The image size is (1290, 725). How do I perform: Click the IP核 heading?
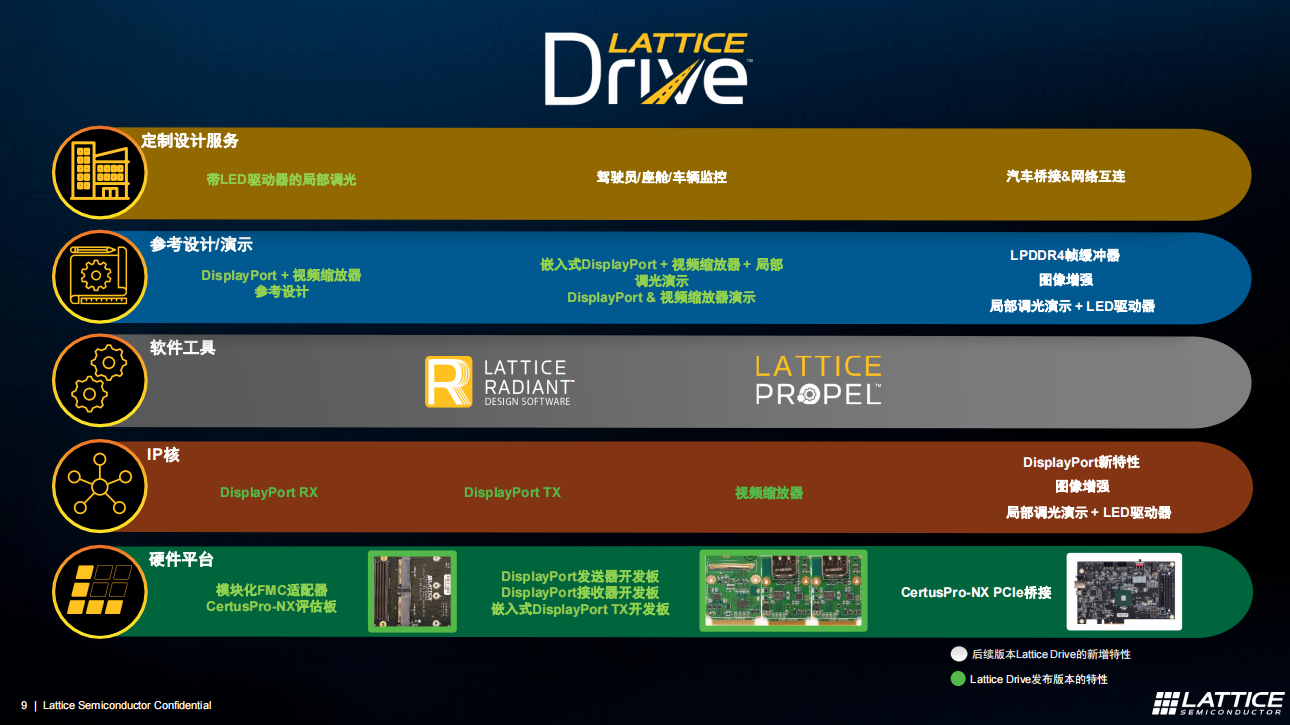163,454
